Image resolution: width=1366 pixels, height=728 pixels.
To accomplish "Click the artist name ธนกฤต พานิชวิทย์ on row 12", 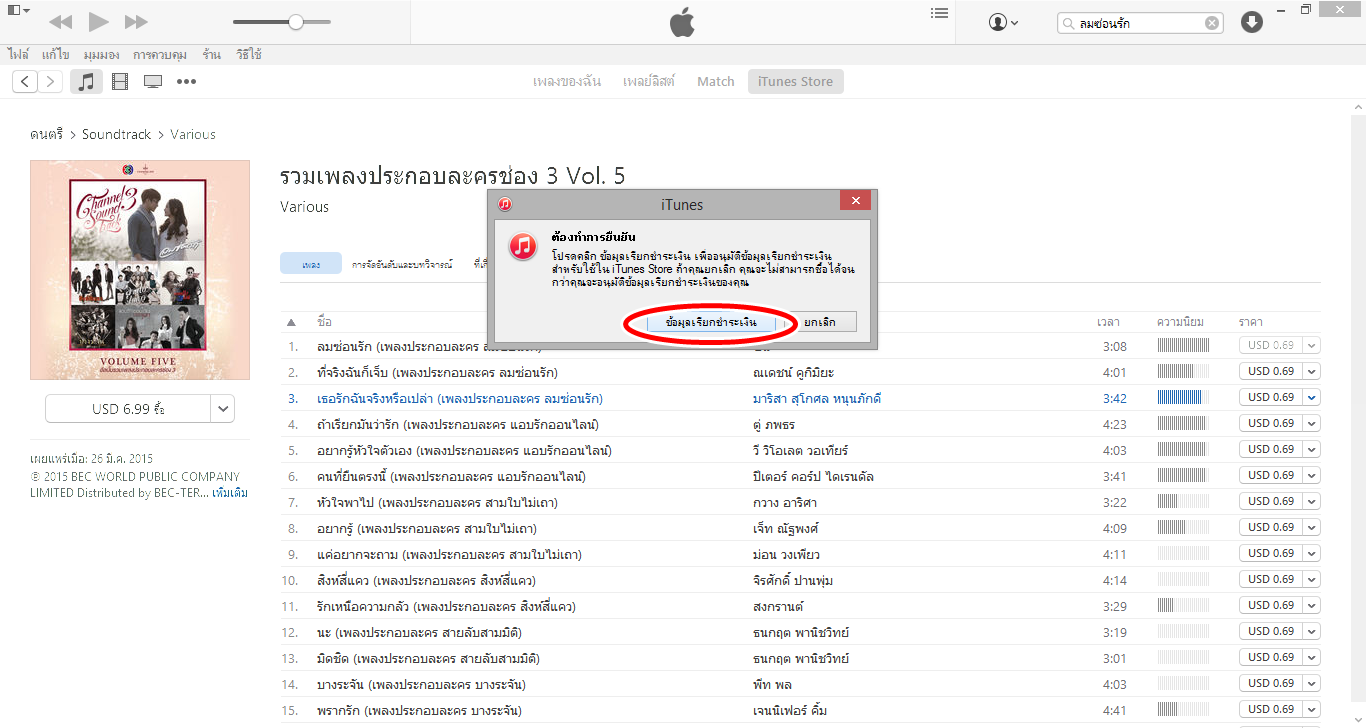I will coord(801,632).
